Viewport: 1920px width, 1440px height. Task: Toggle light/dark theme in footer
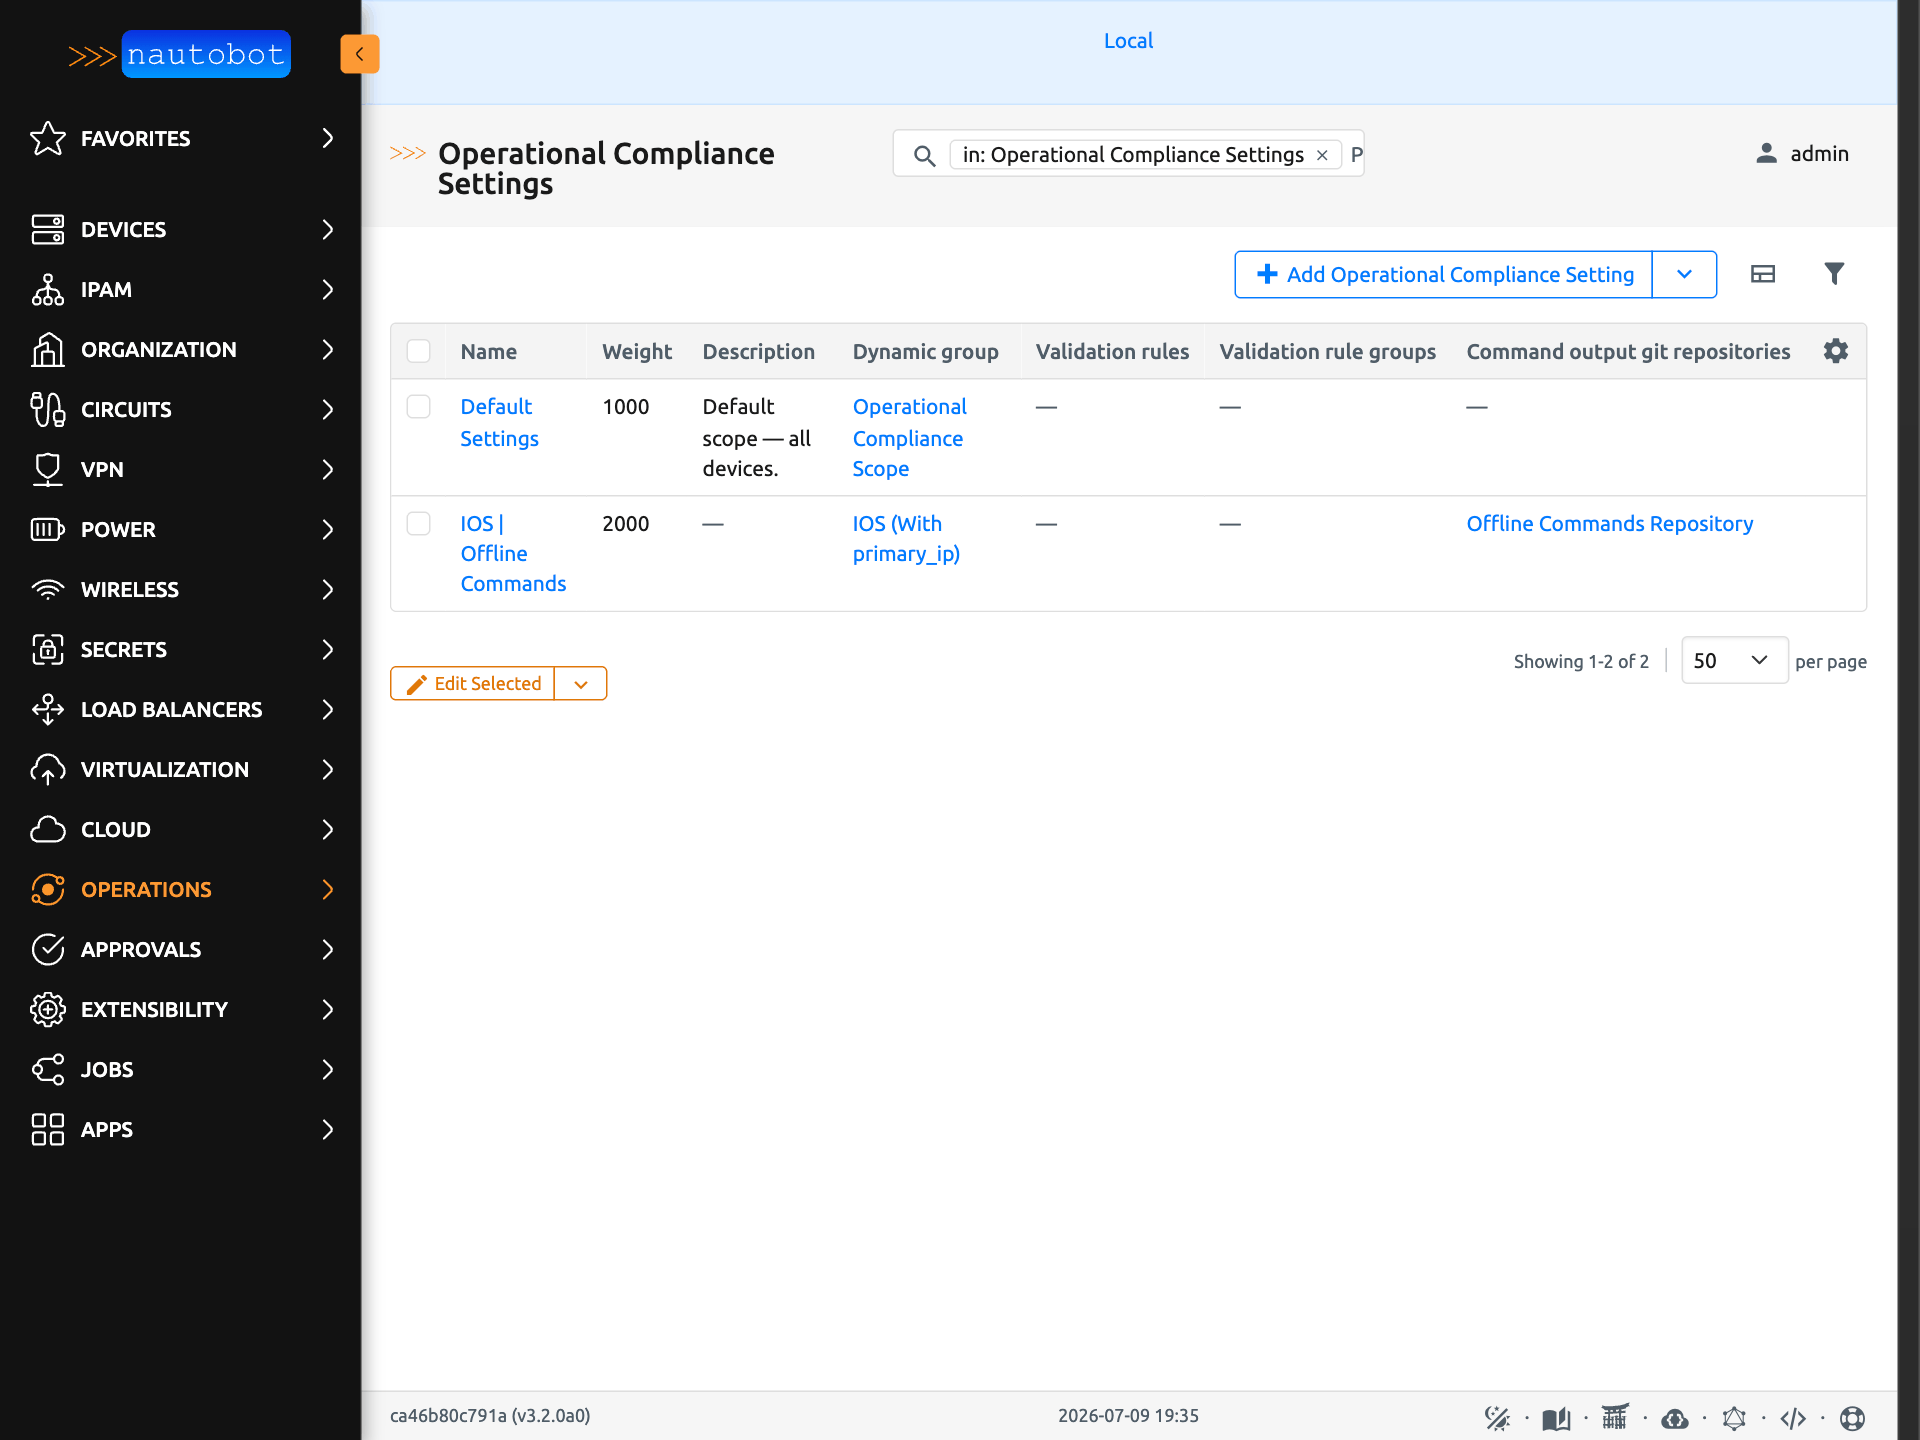point(1497,1418)
